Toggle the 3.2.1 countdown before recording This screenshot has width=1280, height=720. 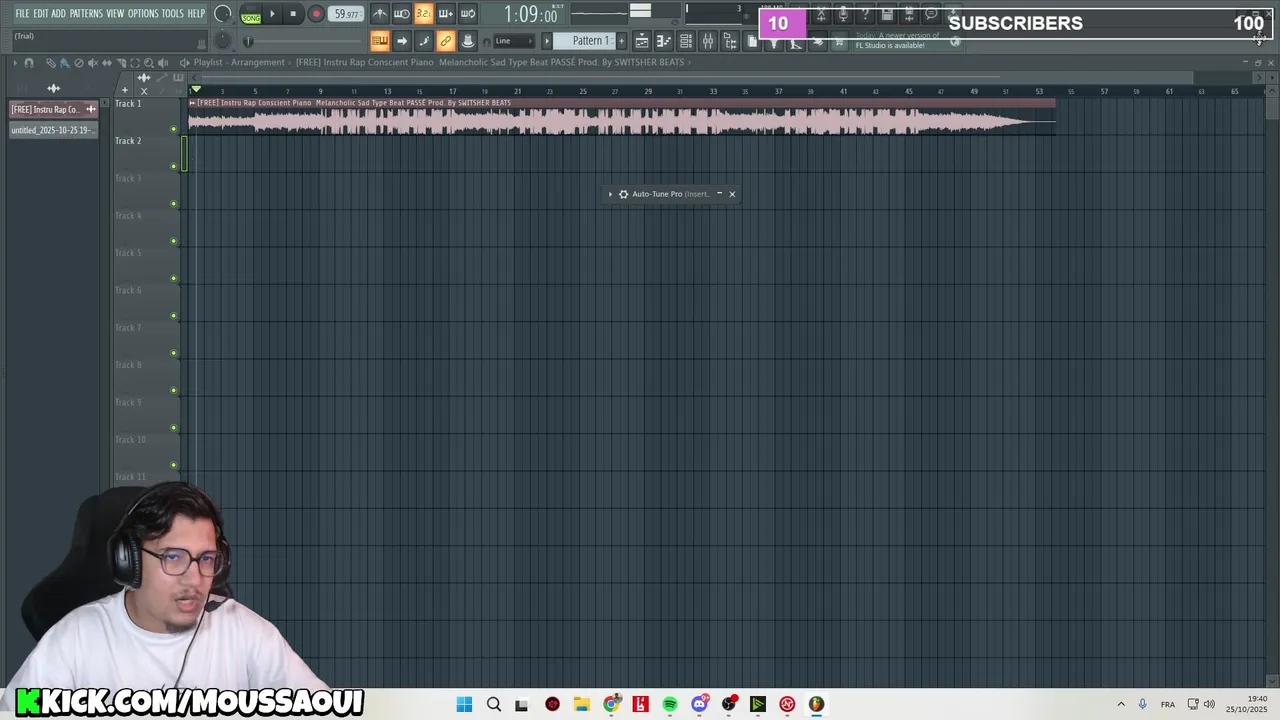424,14
